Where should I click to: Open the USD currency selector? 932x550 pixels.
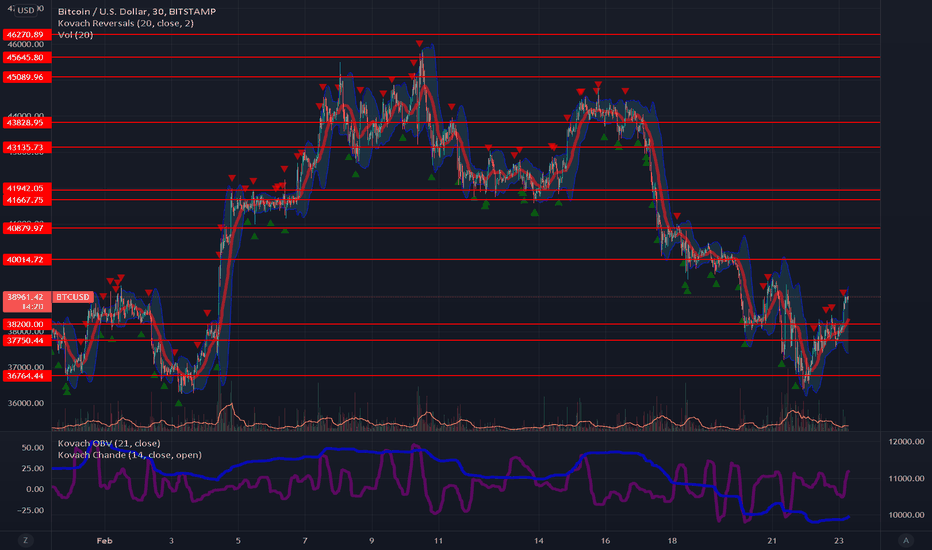coord(26,10)
